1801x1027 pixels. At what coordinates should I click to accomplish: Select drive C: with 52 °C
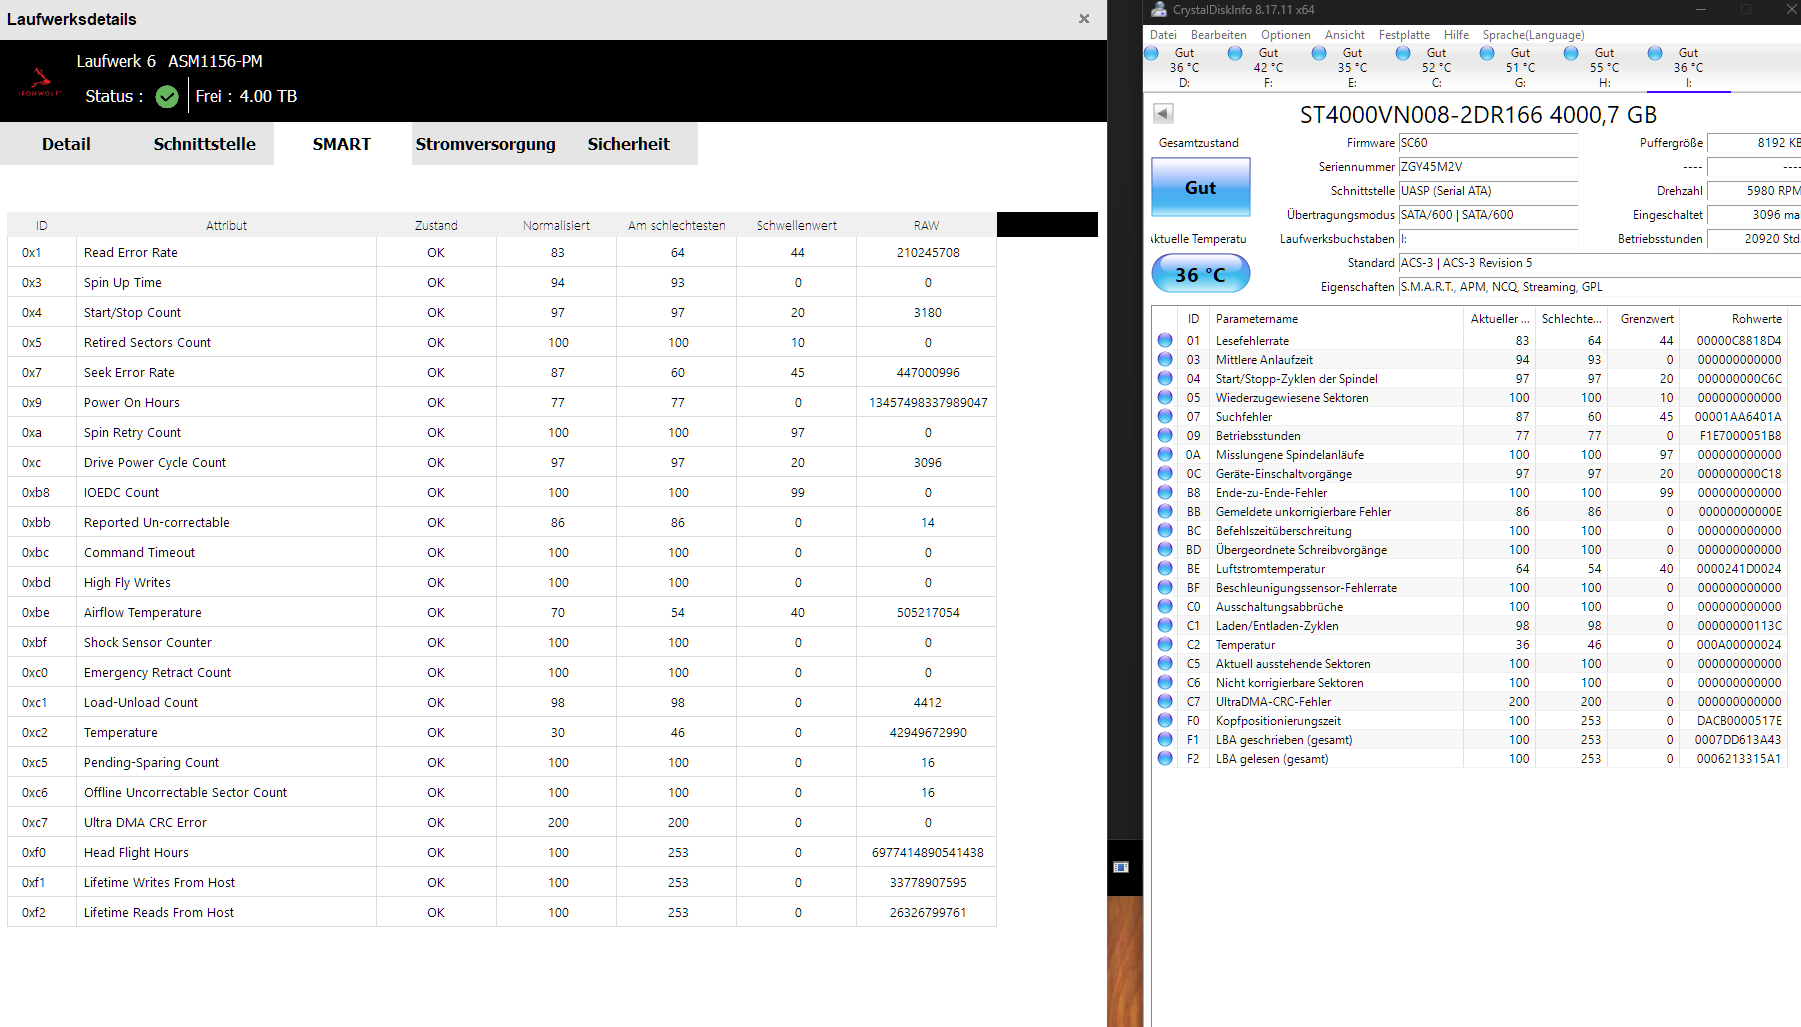[x=1436, y=68]
